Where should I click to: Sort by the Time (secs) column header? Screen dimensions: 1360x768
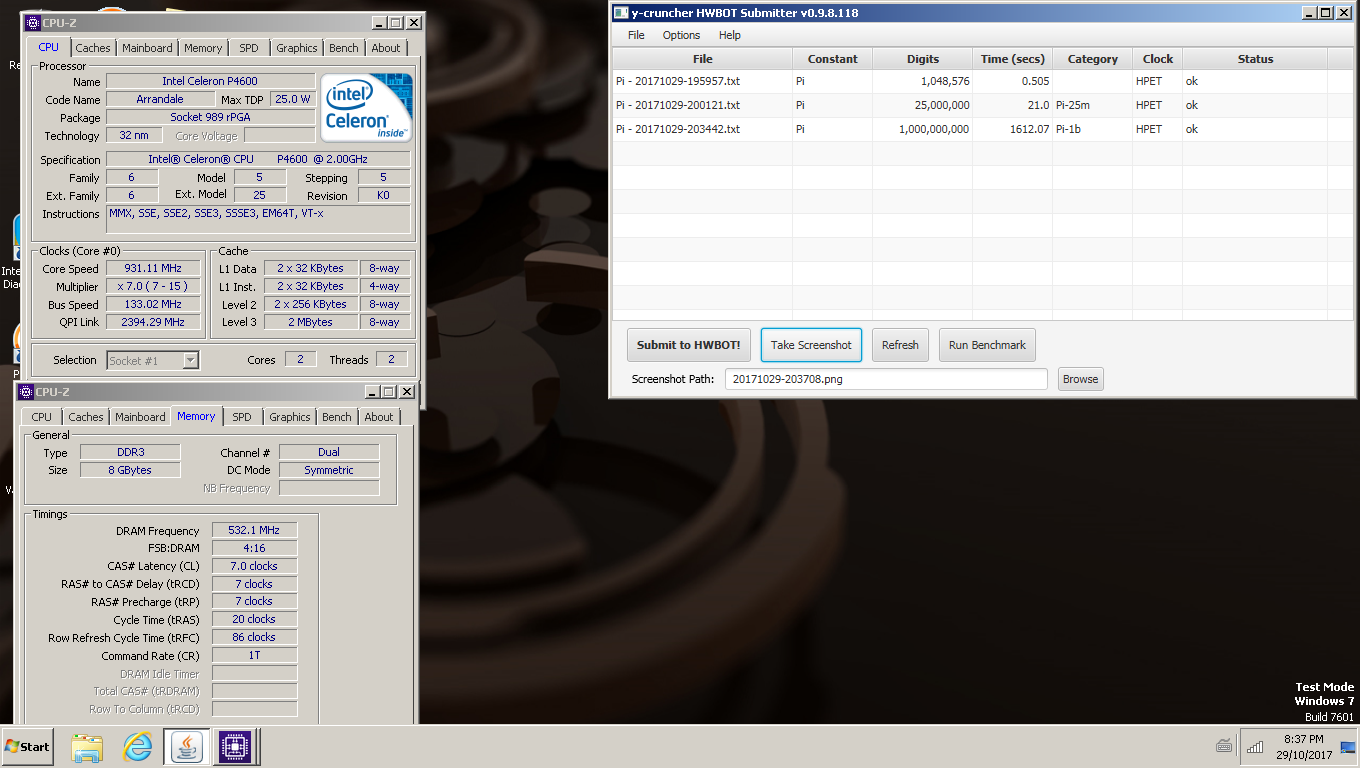(1012, 59)
